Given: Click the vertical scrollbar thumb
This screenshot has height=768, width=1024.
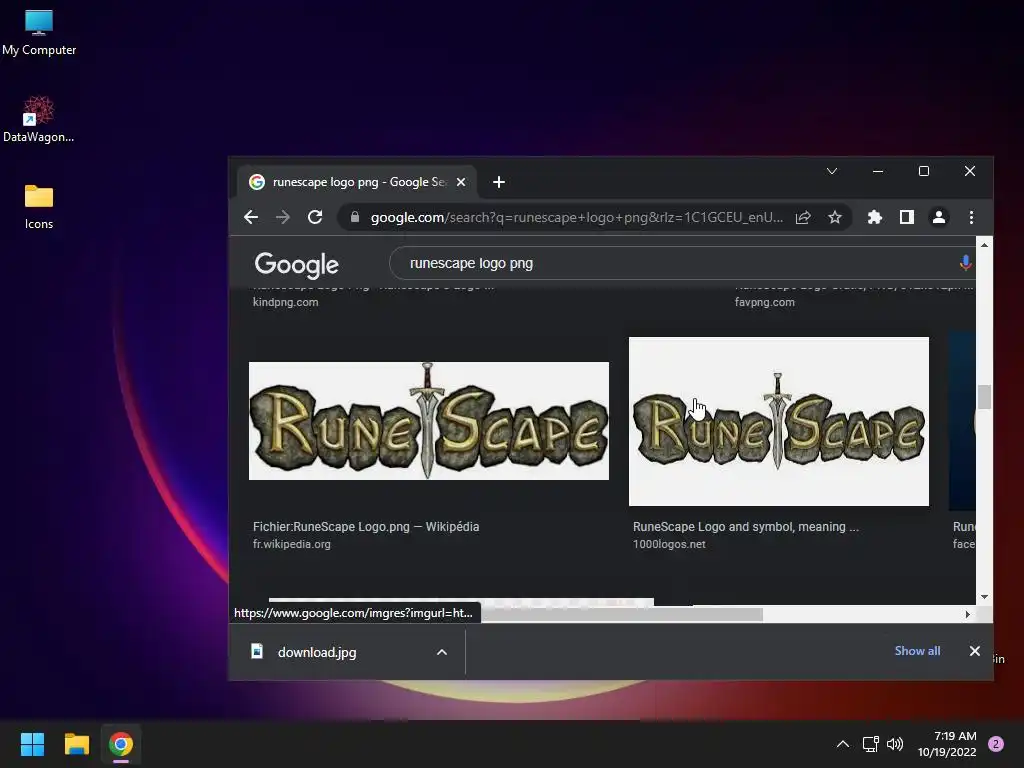Looking at the screenshot, I should (x=984, y=397).
